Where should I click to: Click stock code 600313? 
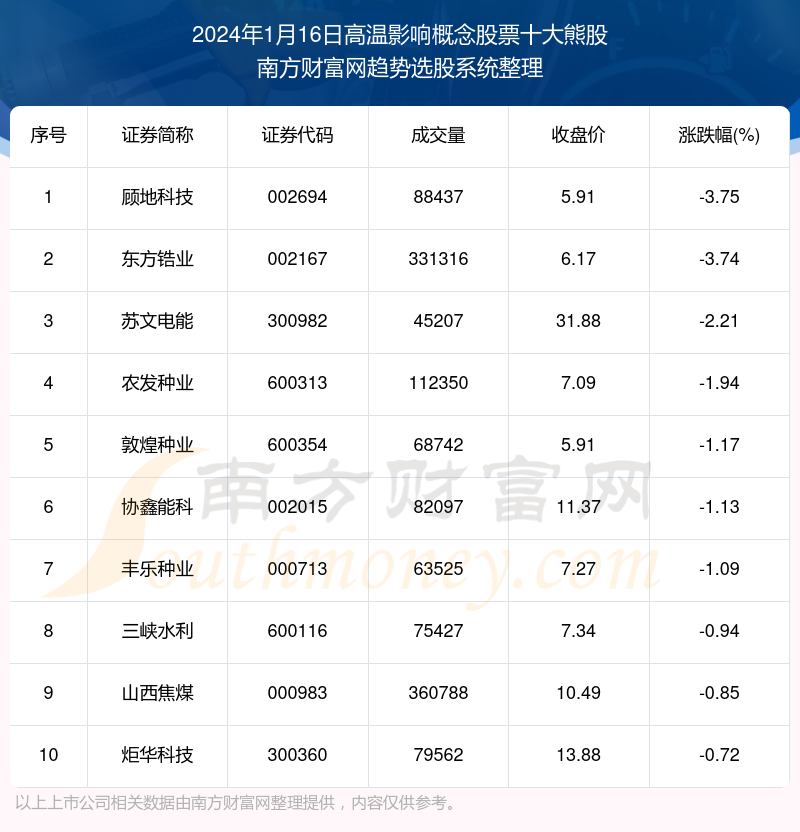pyautogui.click(x=297, y=383)
